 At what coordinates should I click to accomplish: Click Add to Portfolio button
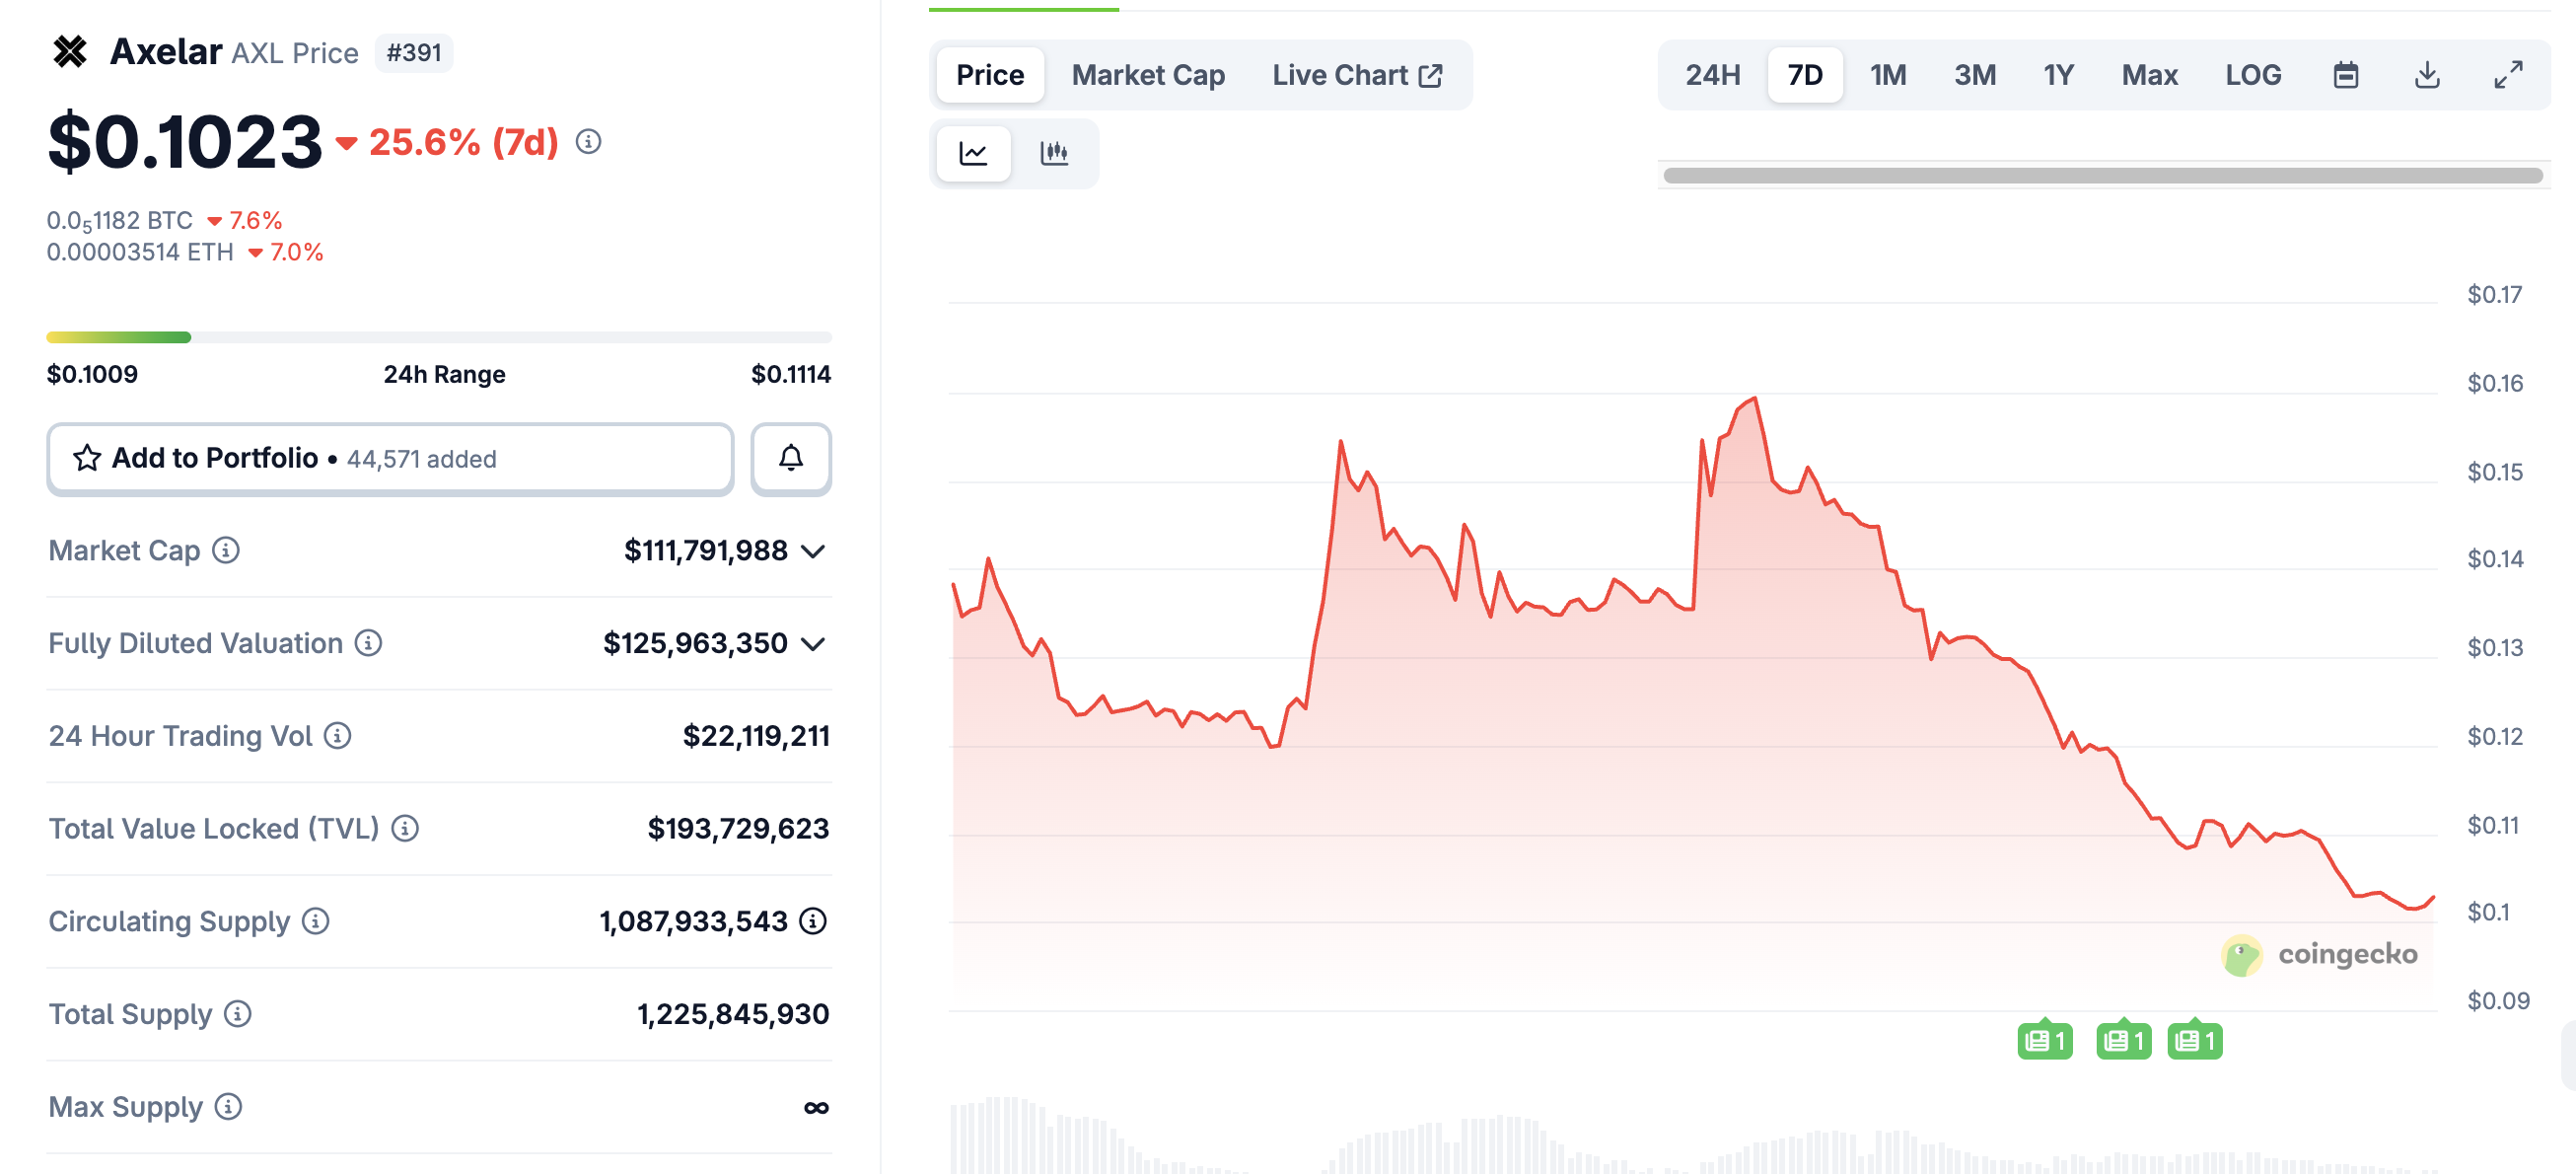pos(390,459)
